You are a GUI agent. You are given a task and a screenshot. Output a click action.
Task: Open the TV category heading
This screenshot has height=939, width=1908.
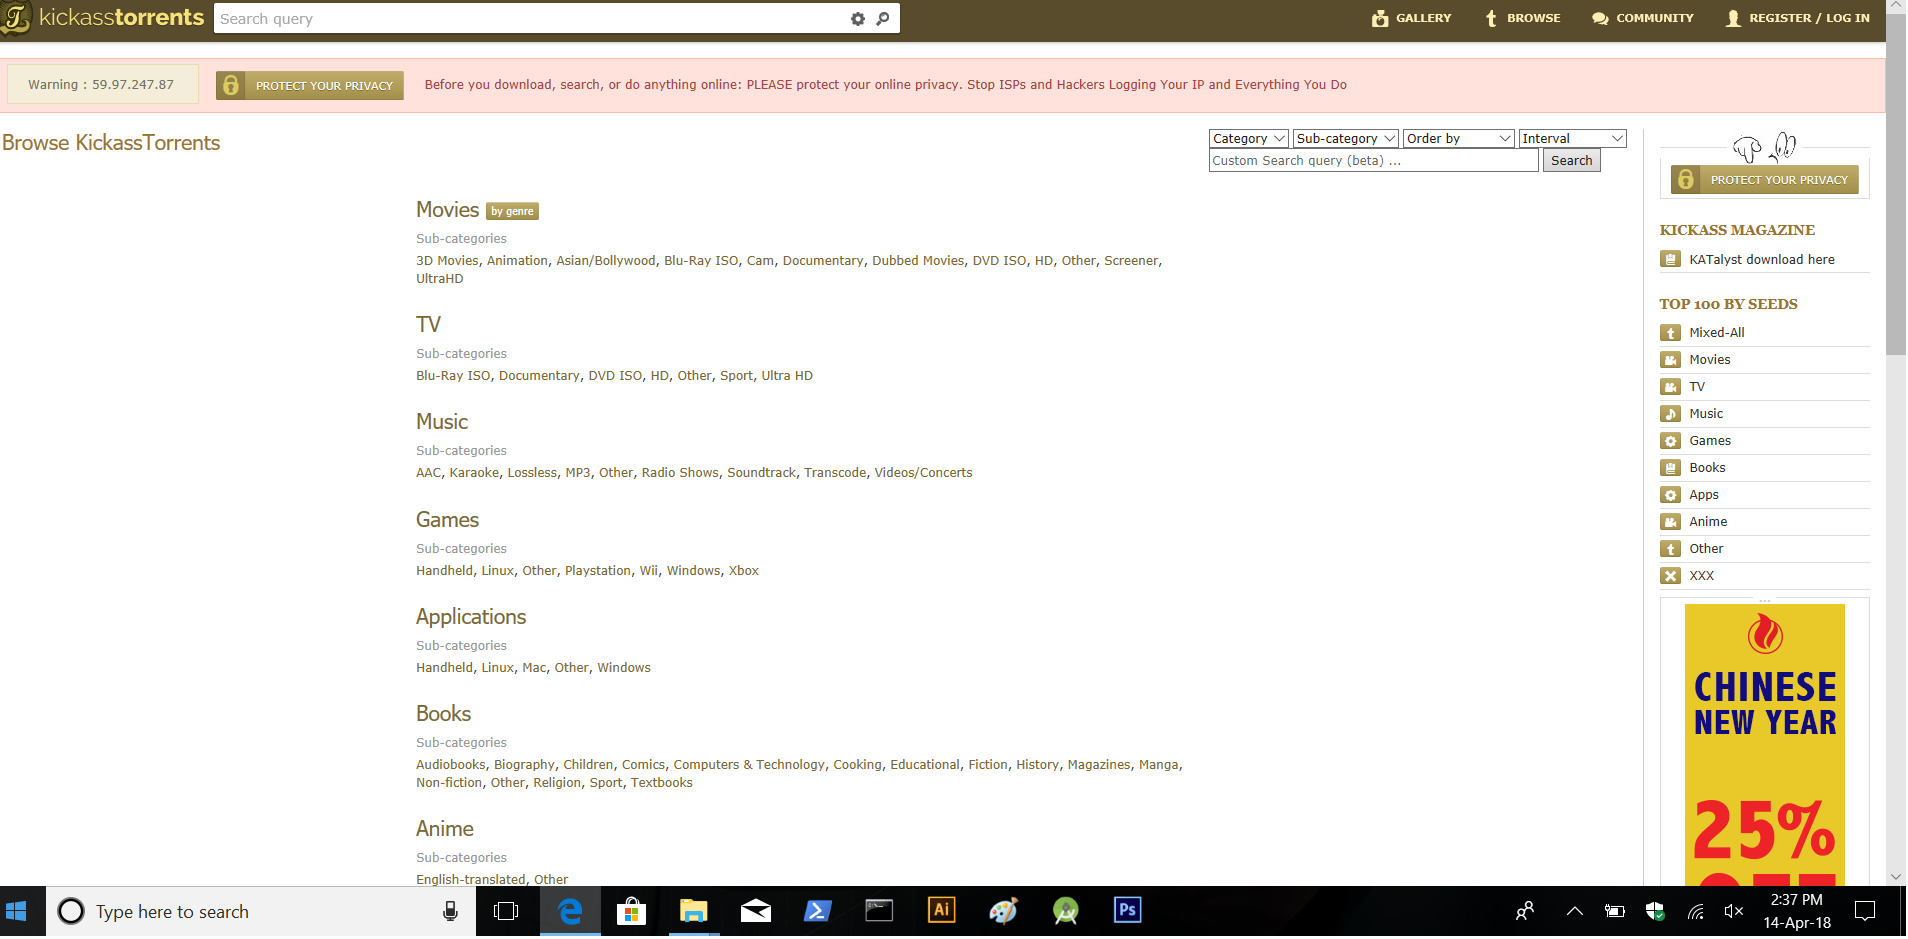pyautogui.click(x=428, y=325)
